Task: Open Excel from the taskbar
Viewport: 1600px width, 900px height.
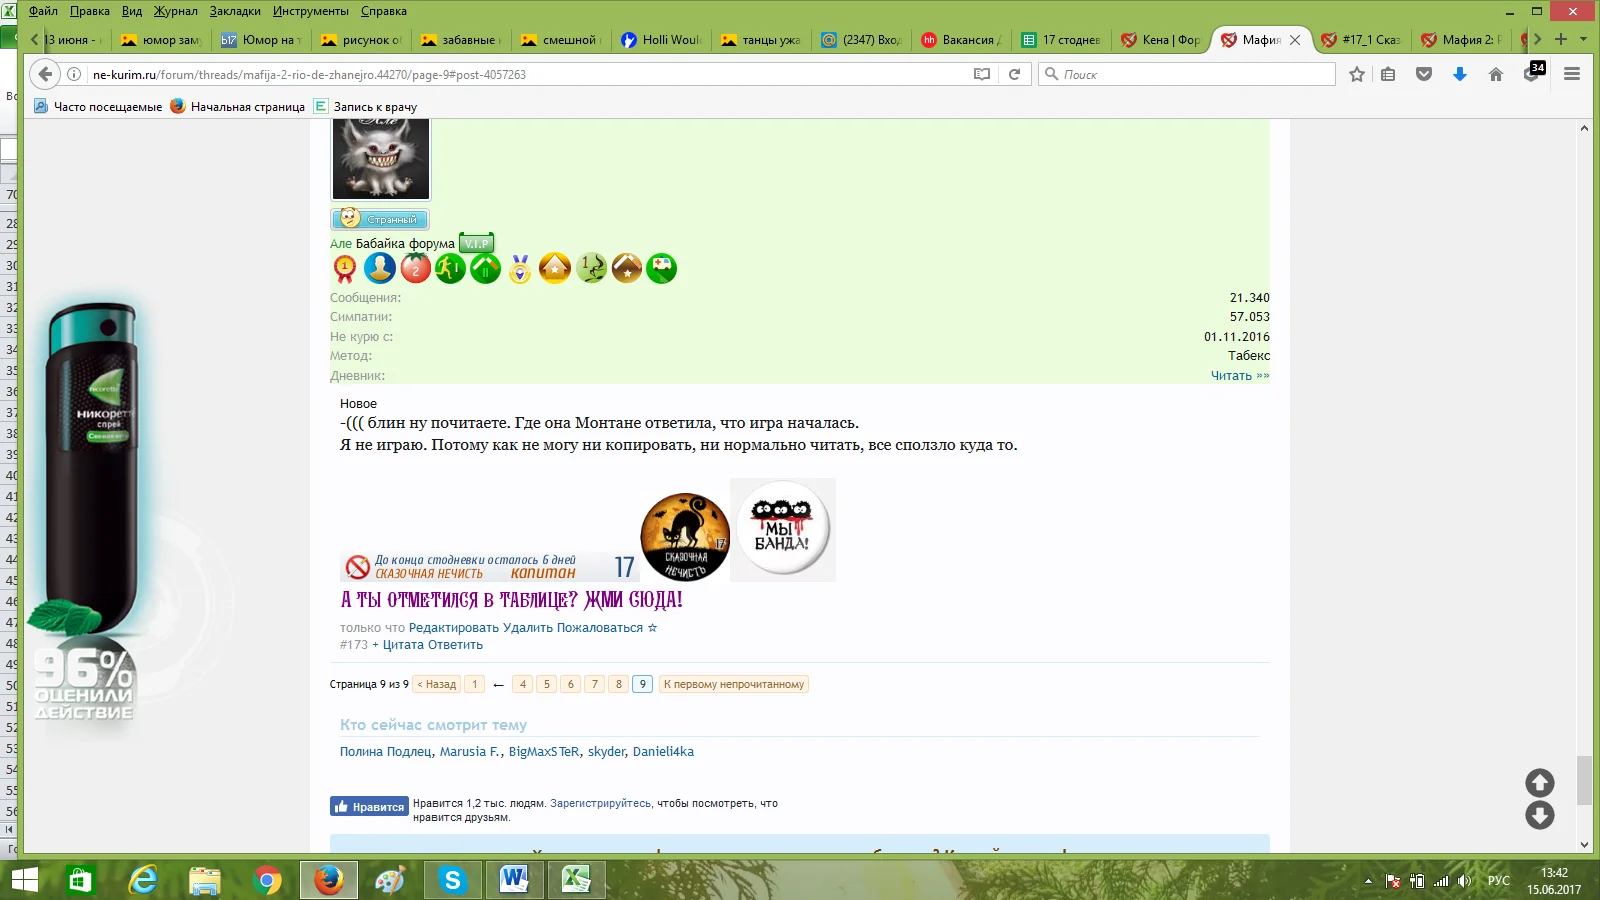Action: click(x=576, y=880)
